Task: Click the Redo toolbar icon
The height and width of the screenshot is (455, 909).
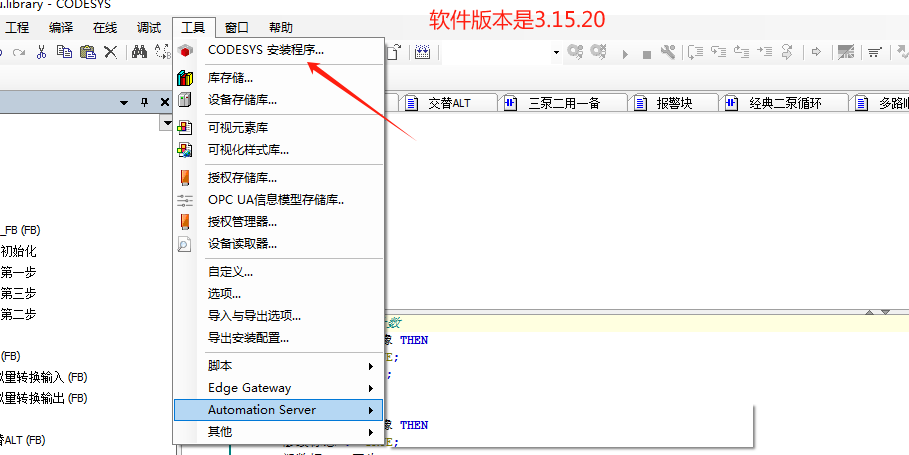Action: tap(19, 53)
